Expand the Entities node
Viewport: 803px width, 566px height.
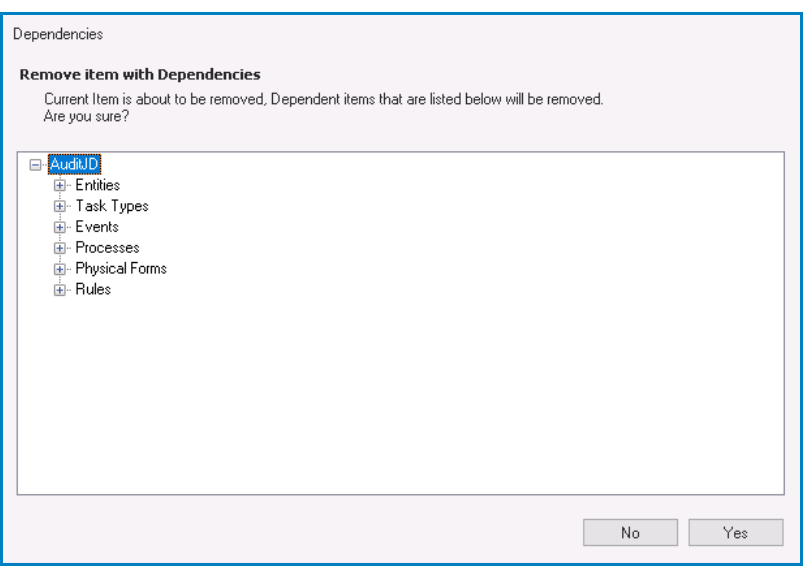(x=60, y=186)
